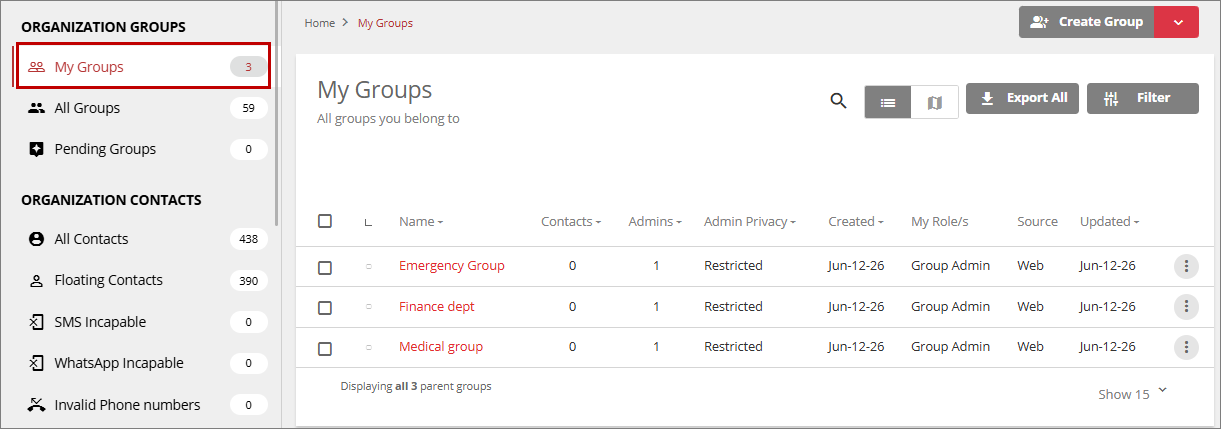Click the Export All button
1221x429 pixels.
(x=1022, y=98)
